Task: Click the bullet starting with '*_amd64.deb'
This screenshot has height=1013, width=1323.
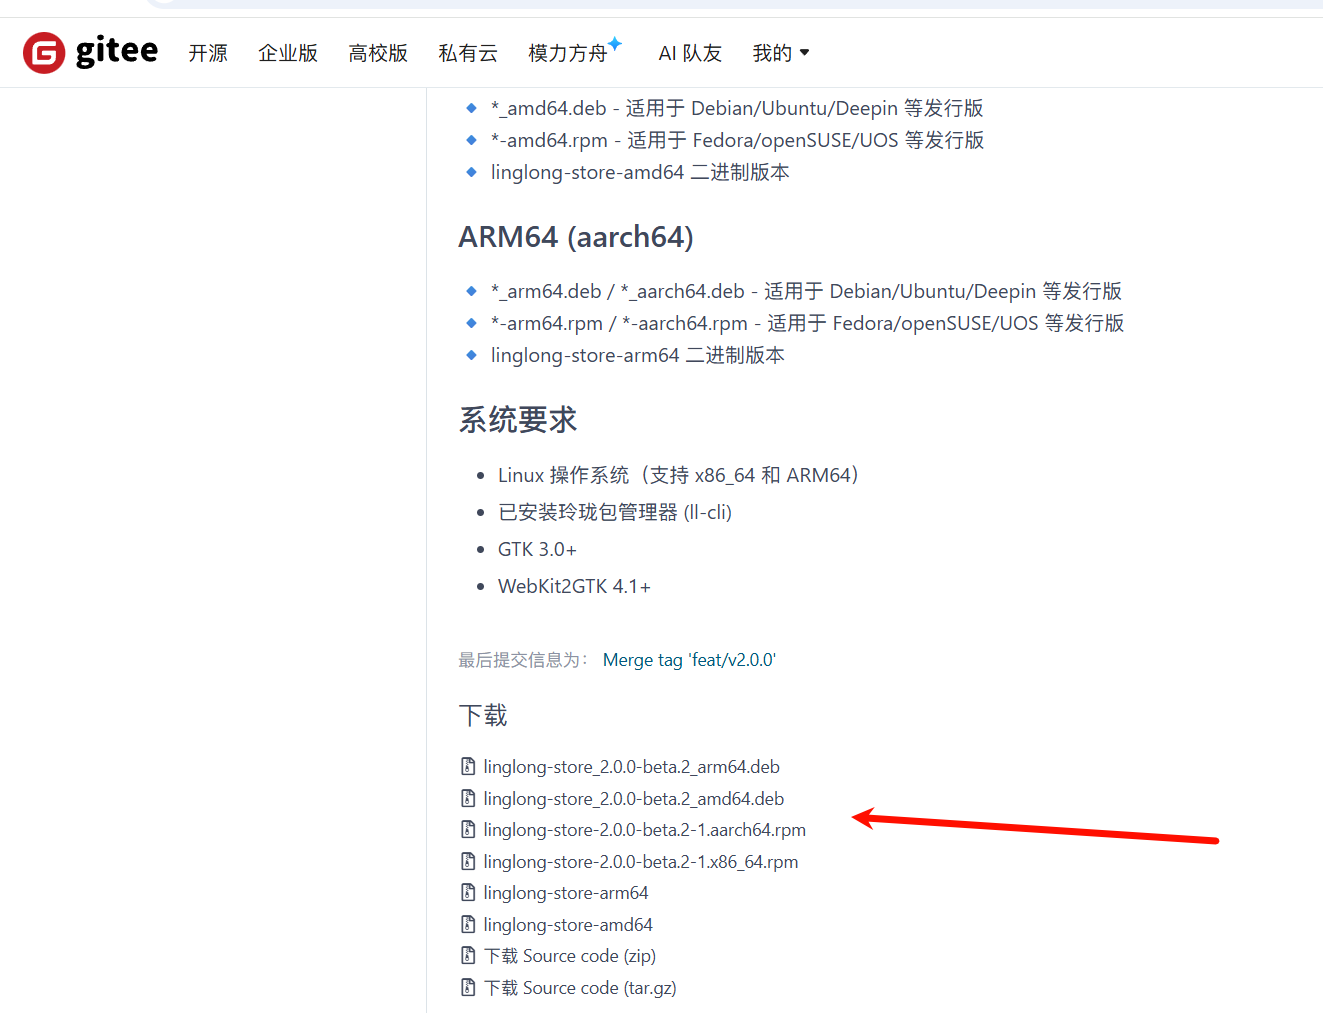Action: click(737, 109)
